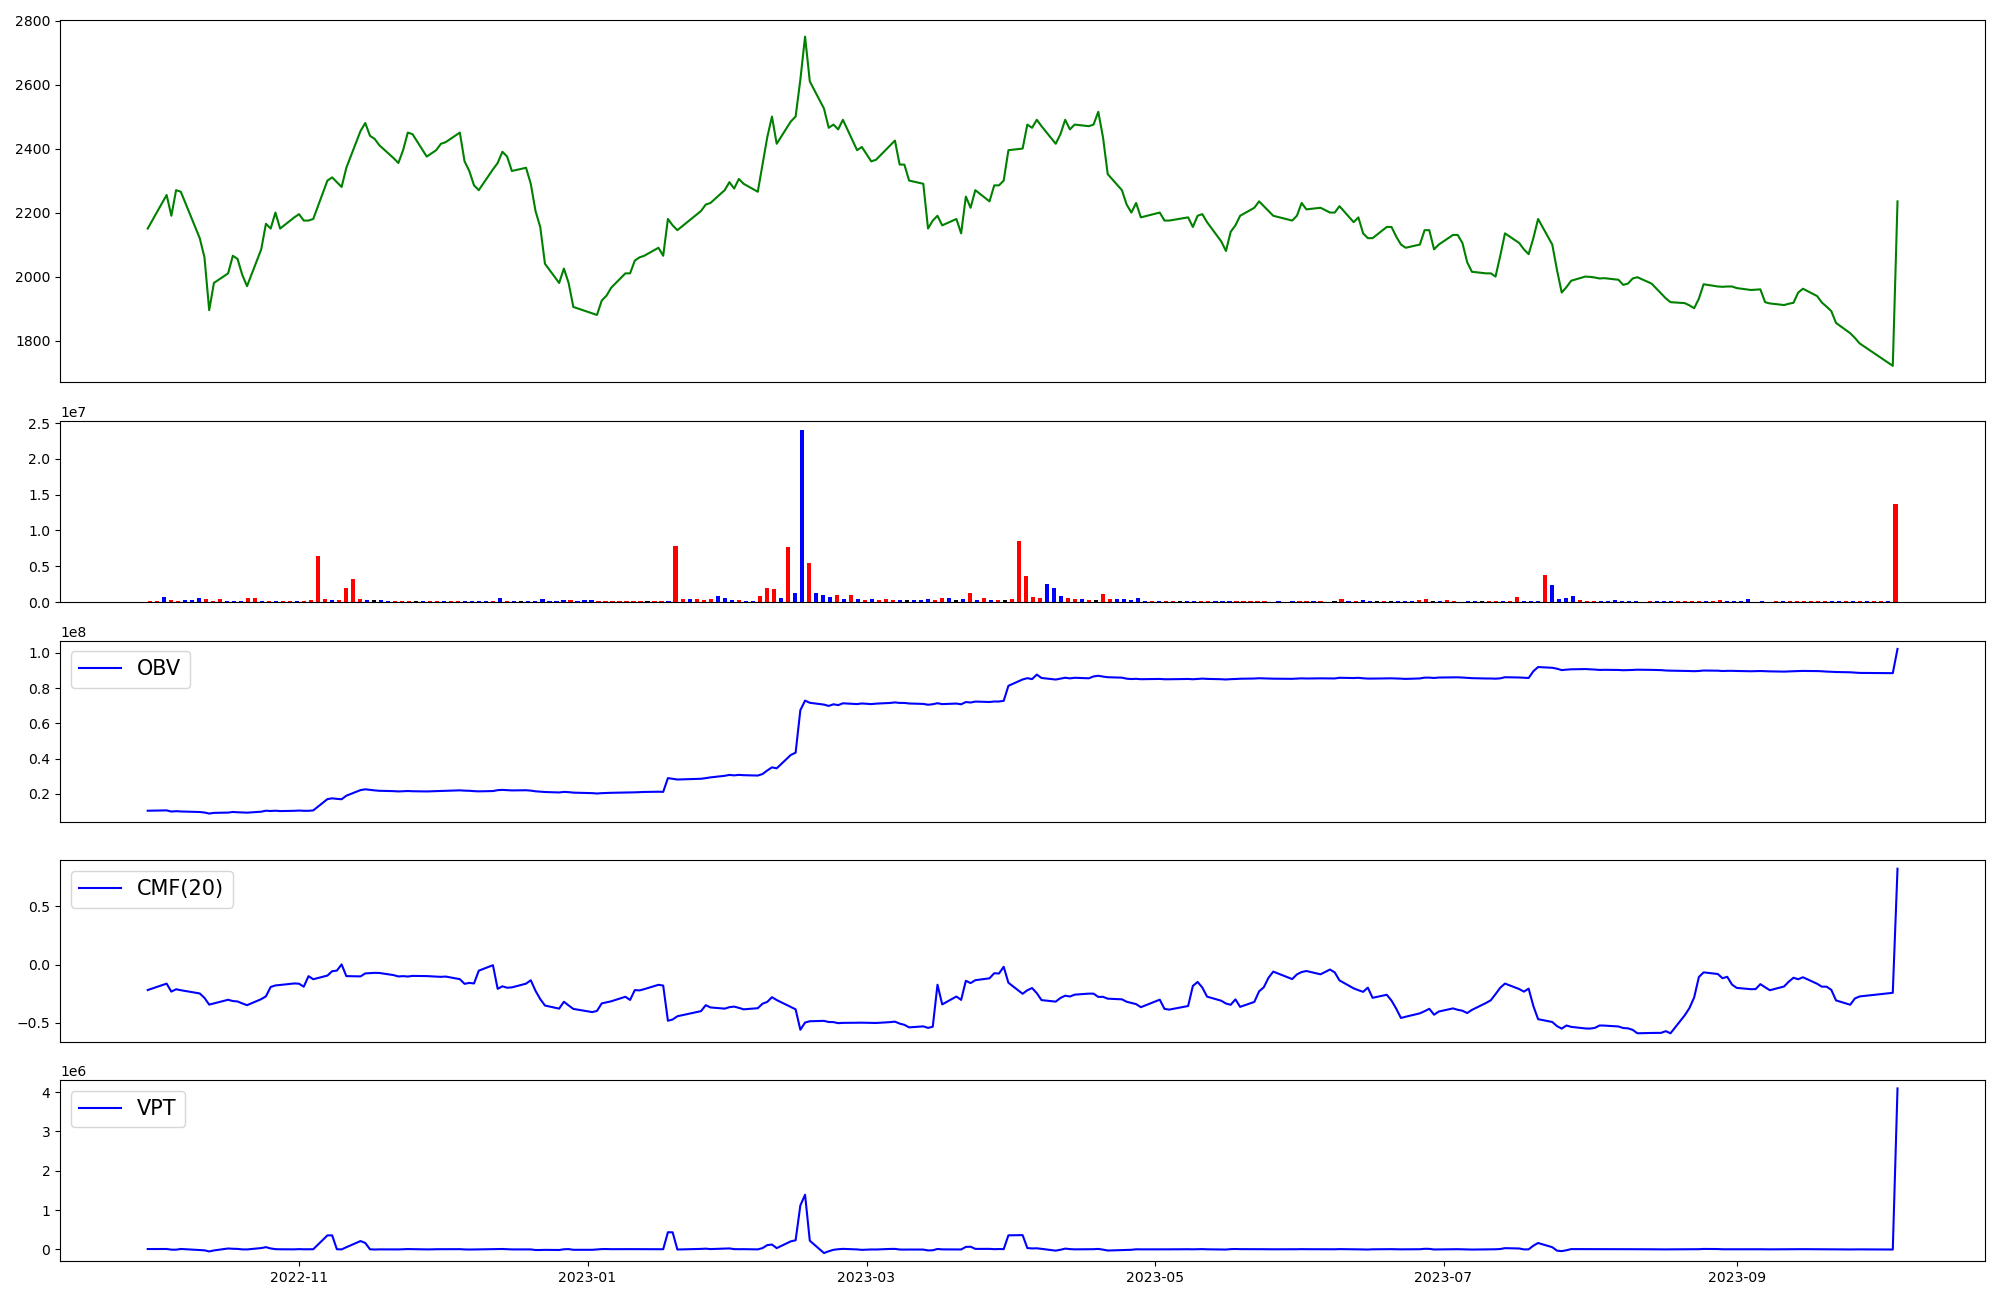Click the VPT legend label
2000x1300 pixels.
pos(156,1108)
